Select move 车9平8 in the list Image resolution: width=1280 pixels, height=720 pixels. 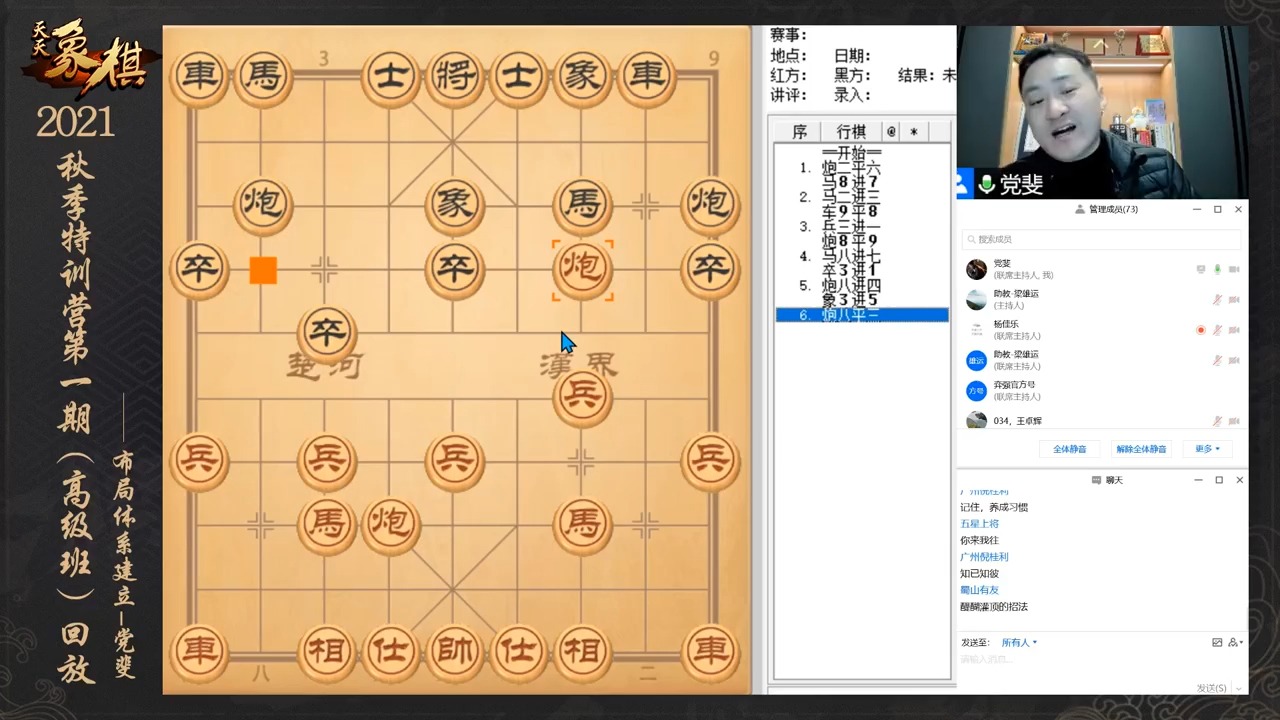[851, 211]
